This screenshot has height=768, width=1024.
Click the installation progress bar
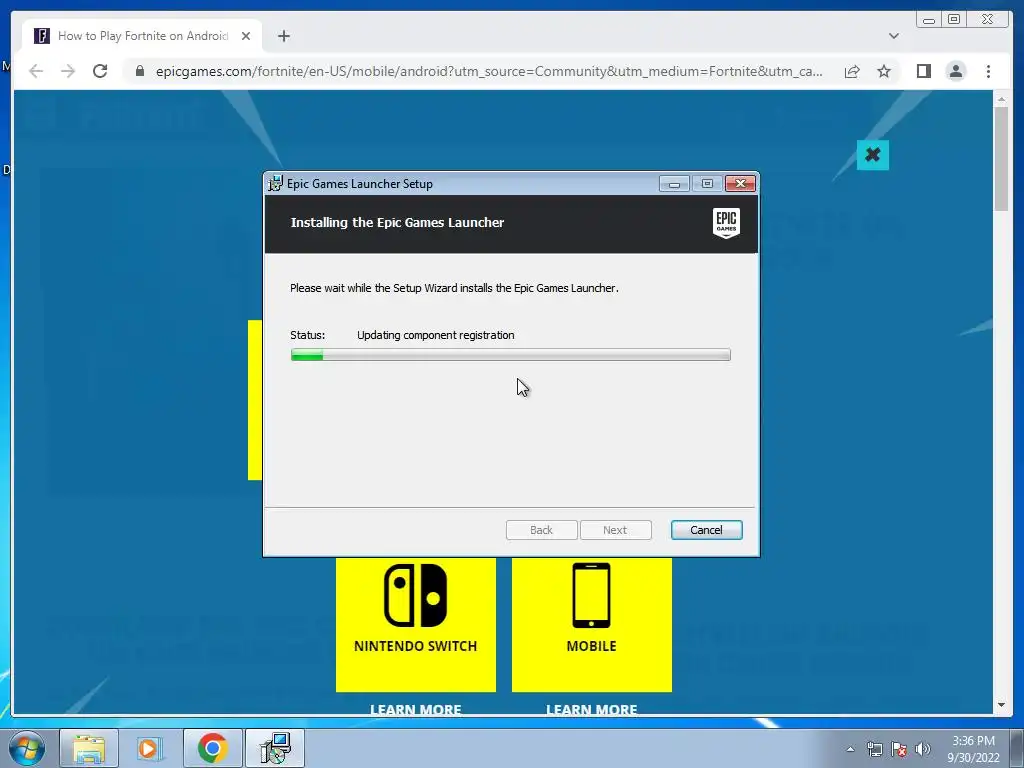(511, 355)
